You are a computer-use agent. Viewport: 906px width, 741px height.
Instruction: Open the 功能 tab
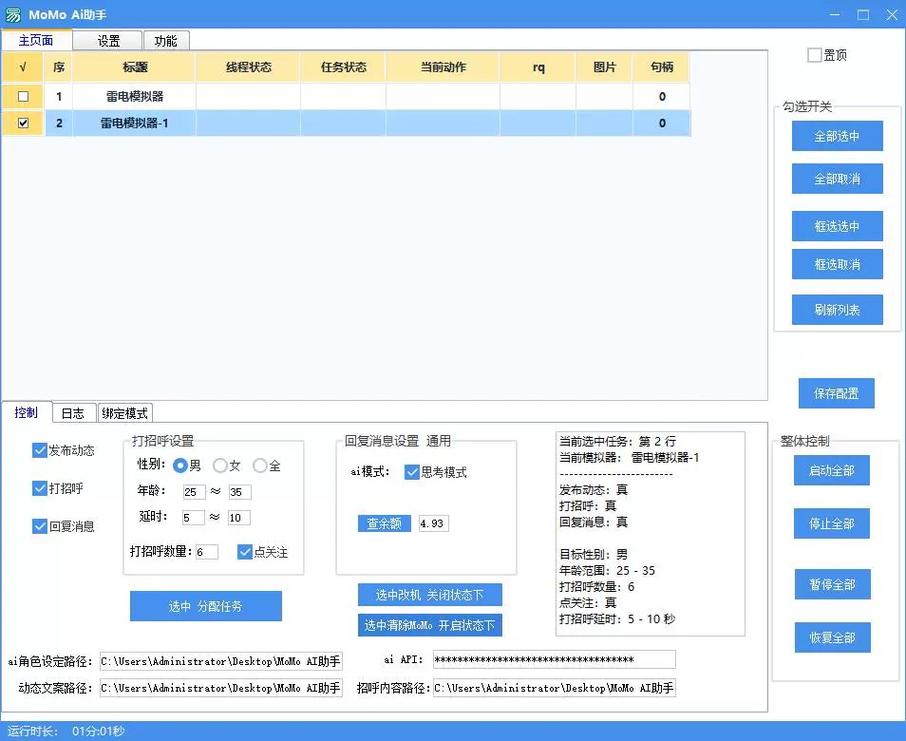click(x=166, y=40)
